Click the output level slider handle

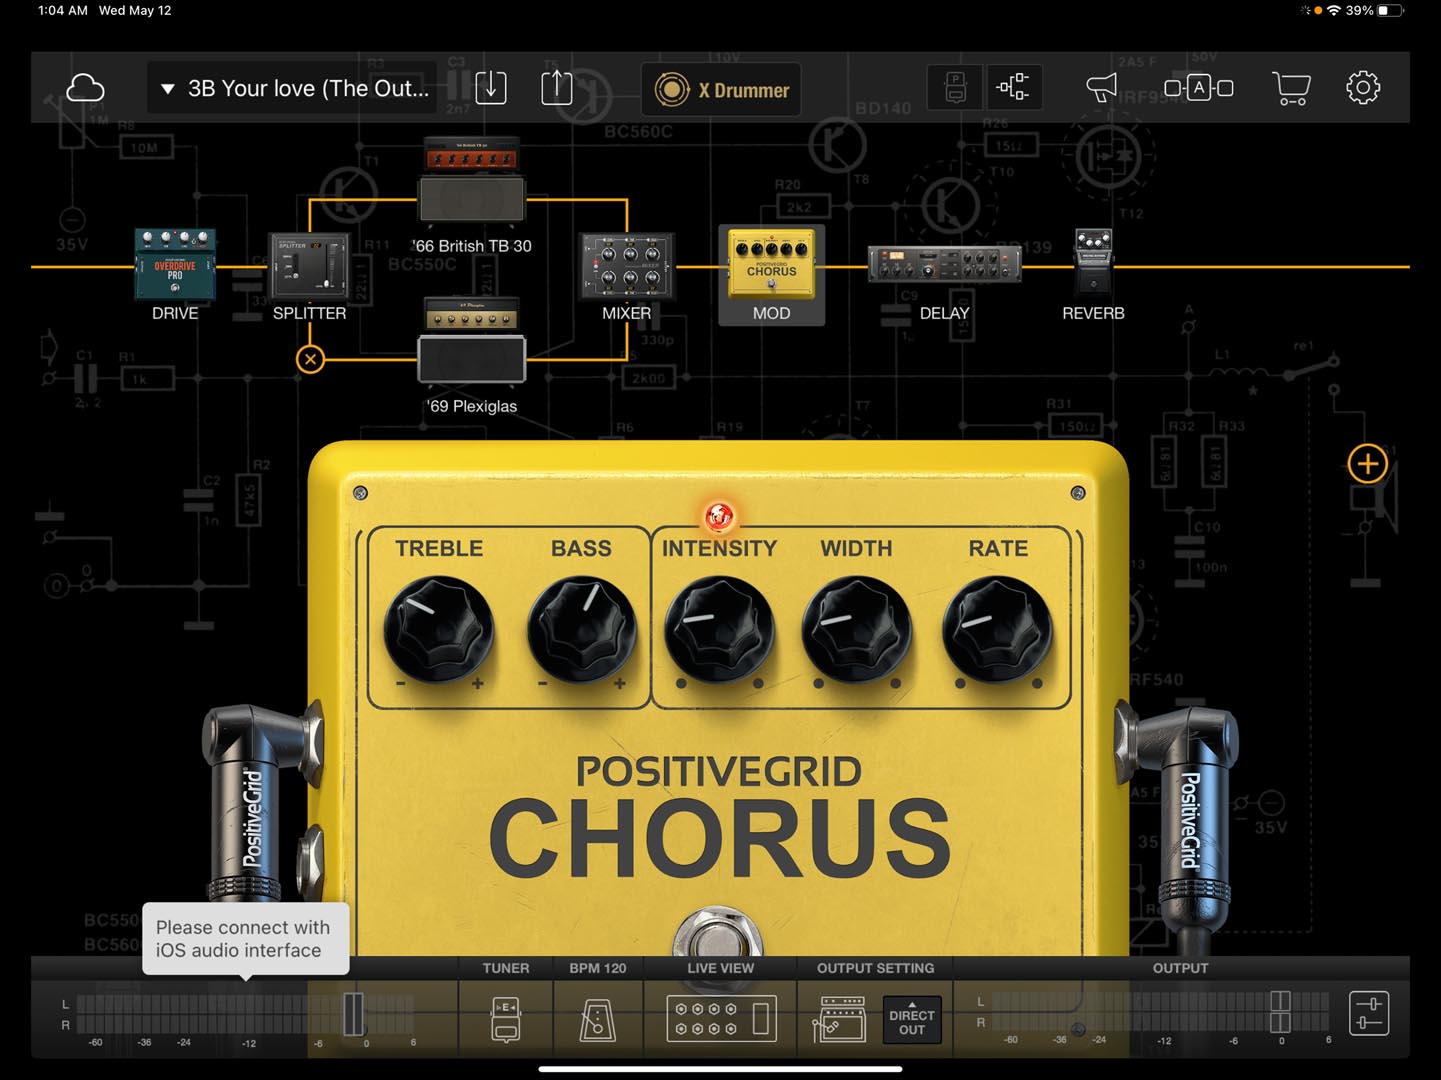click(1279, 1012)
